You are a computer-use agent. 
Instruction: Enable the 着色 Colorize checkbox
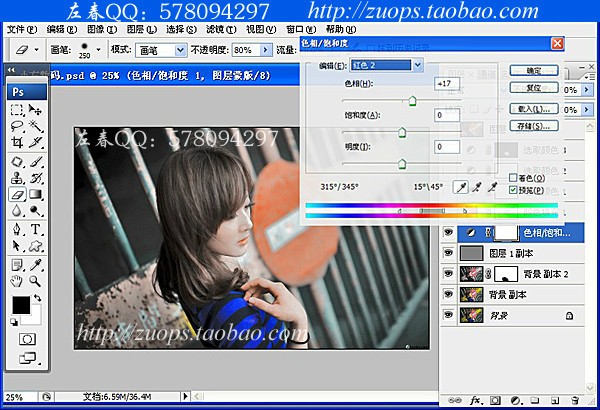514,178
